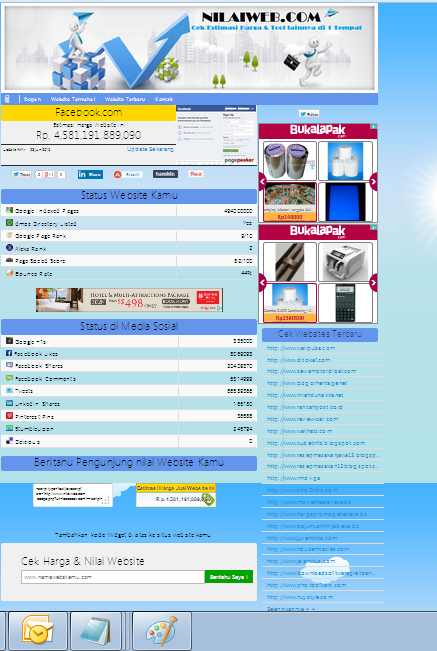Viewport: 437px width, 651px height.
Task: Click the Google Page Rank icon
Action: [x=9, y=235]
